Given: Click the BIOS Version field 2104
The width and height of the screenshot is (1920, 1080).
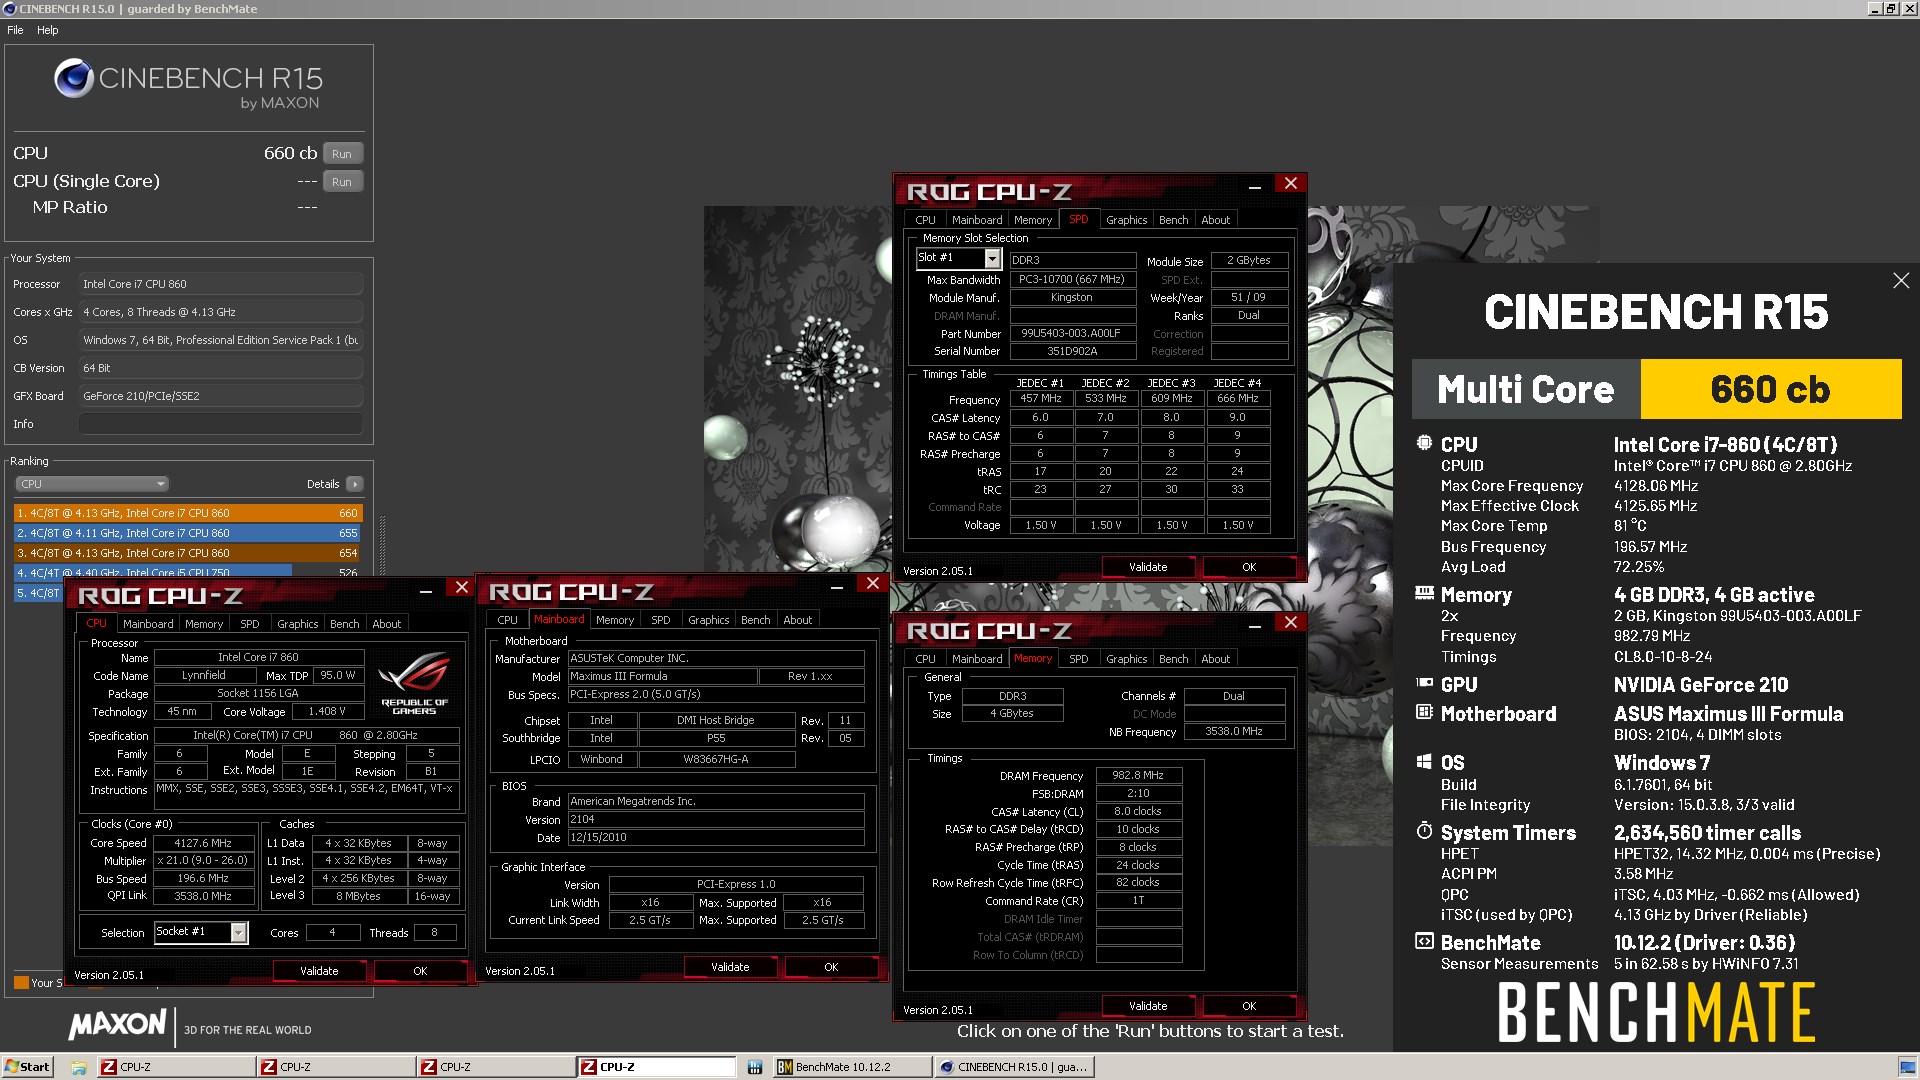Looking at the screenshot, I should 716,819.
